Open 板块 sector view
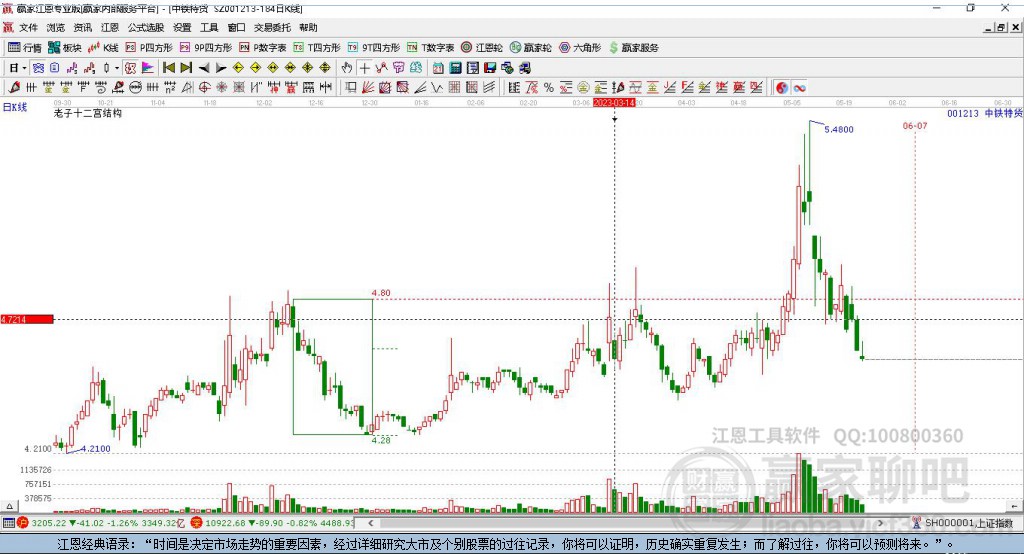 tap(65, 48)
